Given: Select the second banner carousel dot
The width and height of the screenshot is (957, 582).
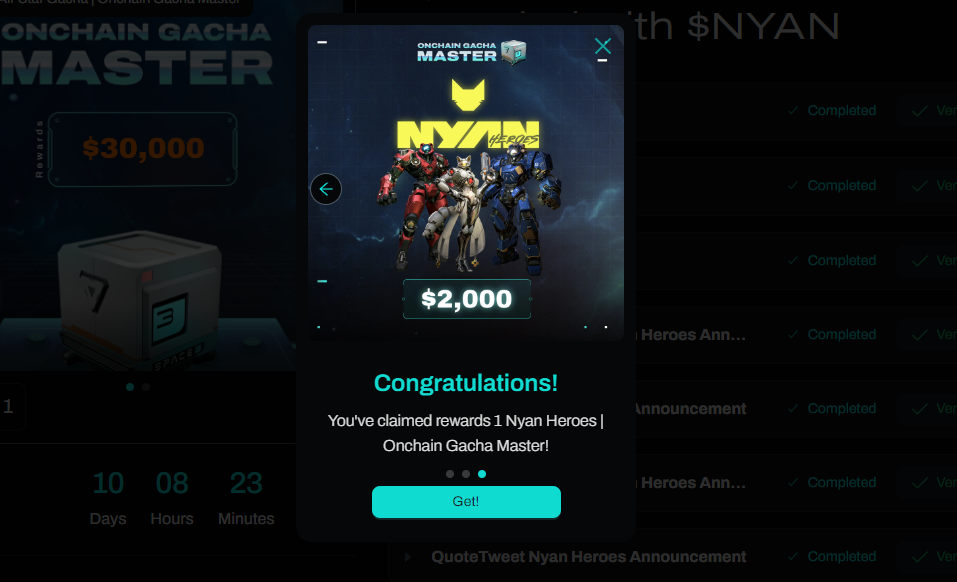Looking at the screenshot, I should click(146, 387).
